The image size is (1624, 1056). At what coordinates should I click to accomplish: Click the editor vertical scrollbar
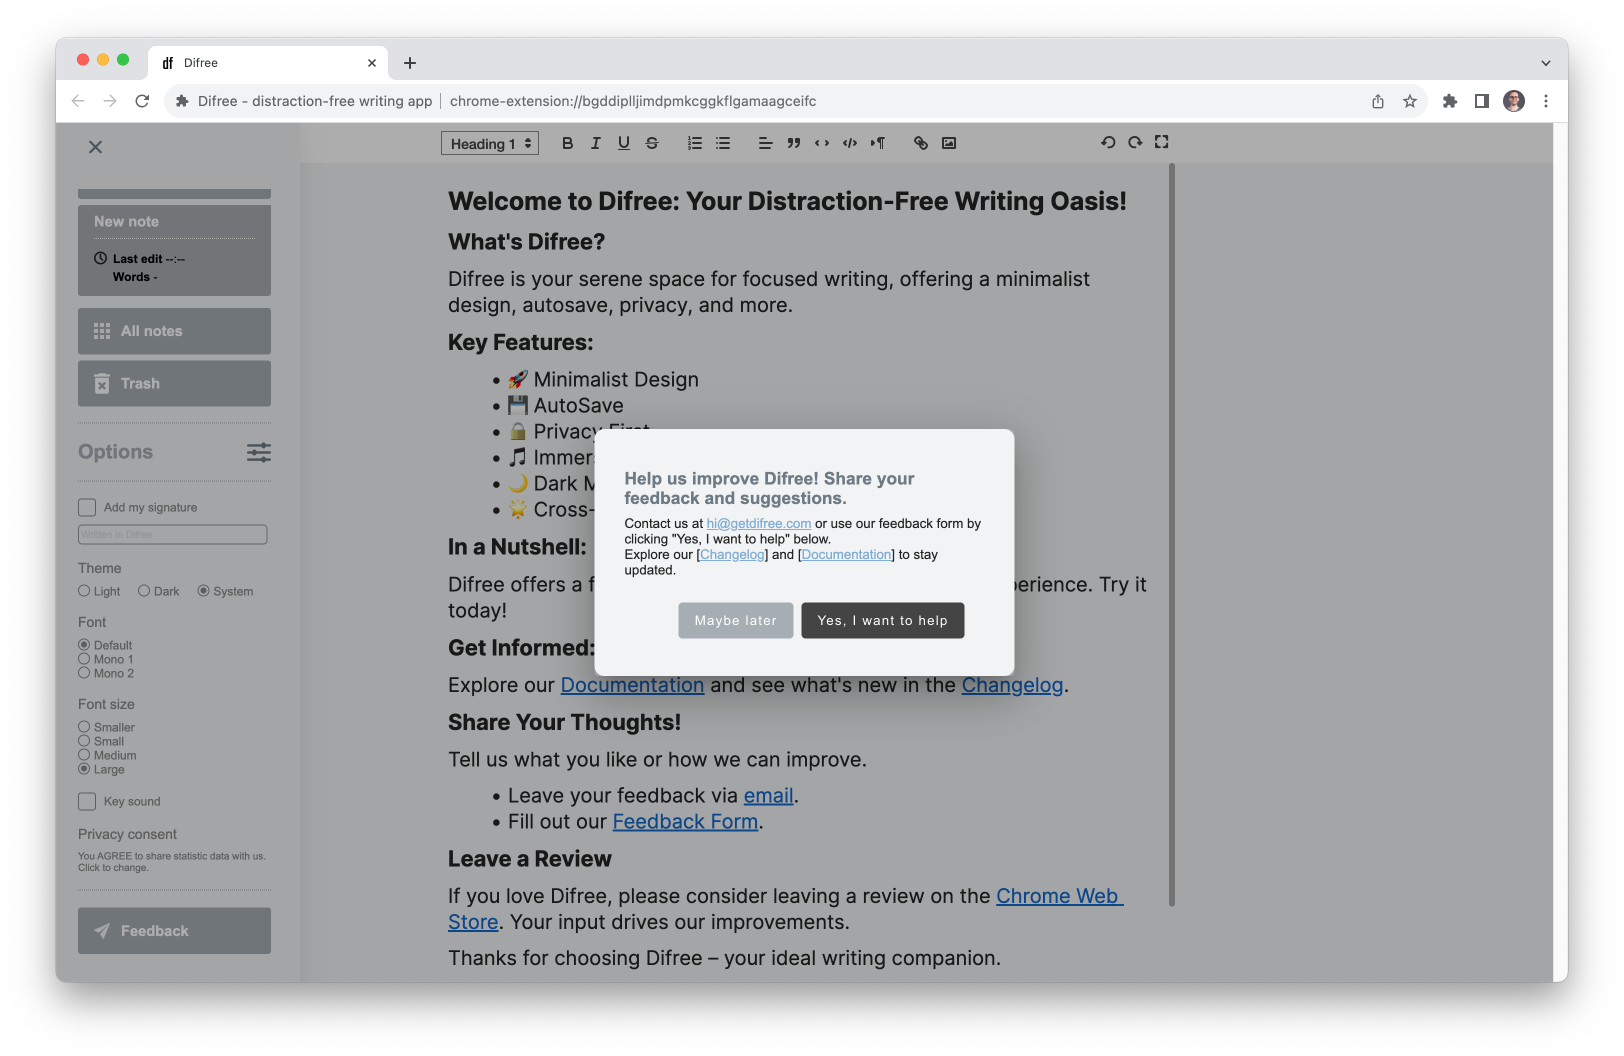coord(1171,535)
